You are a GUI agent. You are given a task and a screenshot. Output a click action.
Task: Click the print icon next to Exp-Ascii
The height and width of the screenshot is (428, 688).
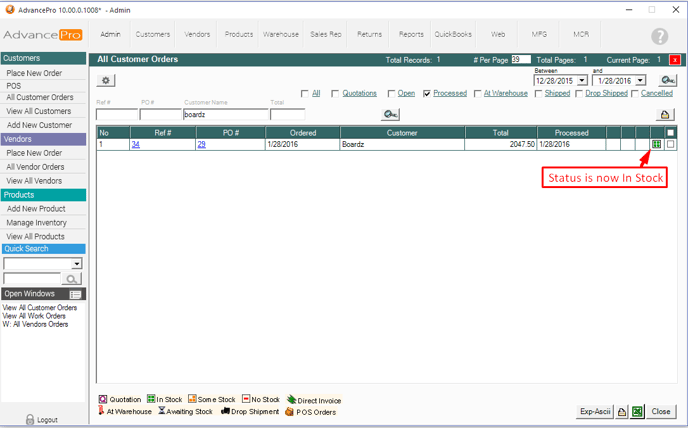click(x=621, y=411)
